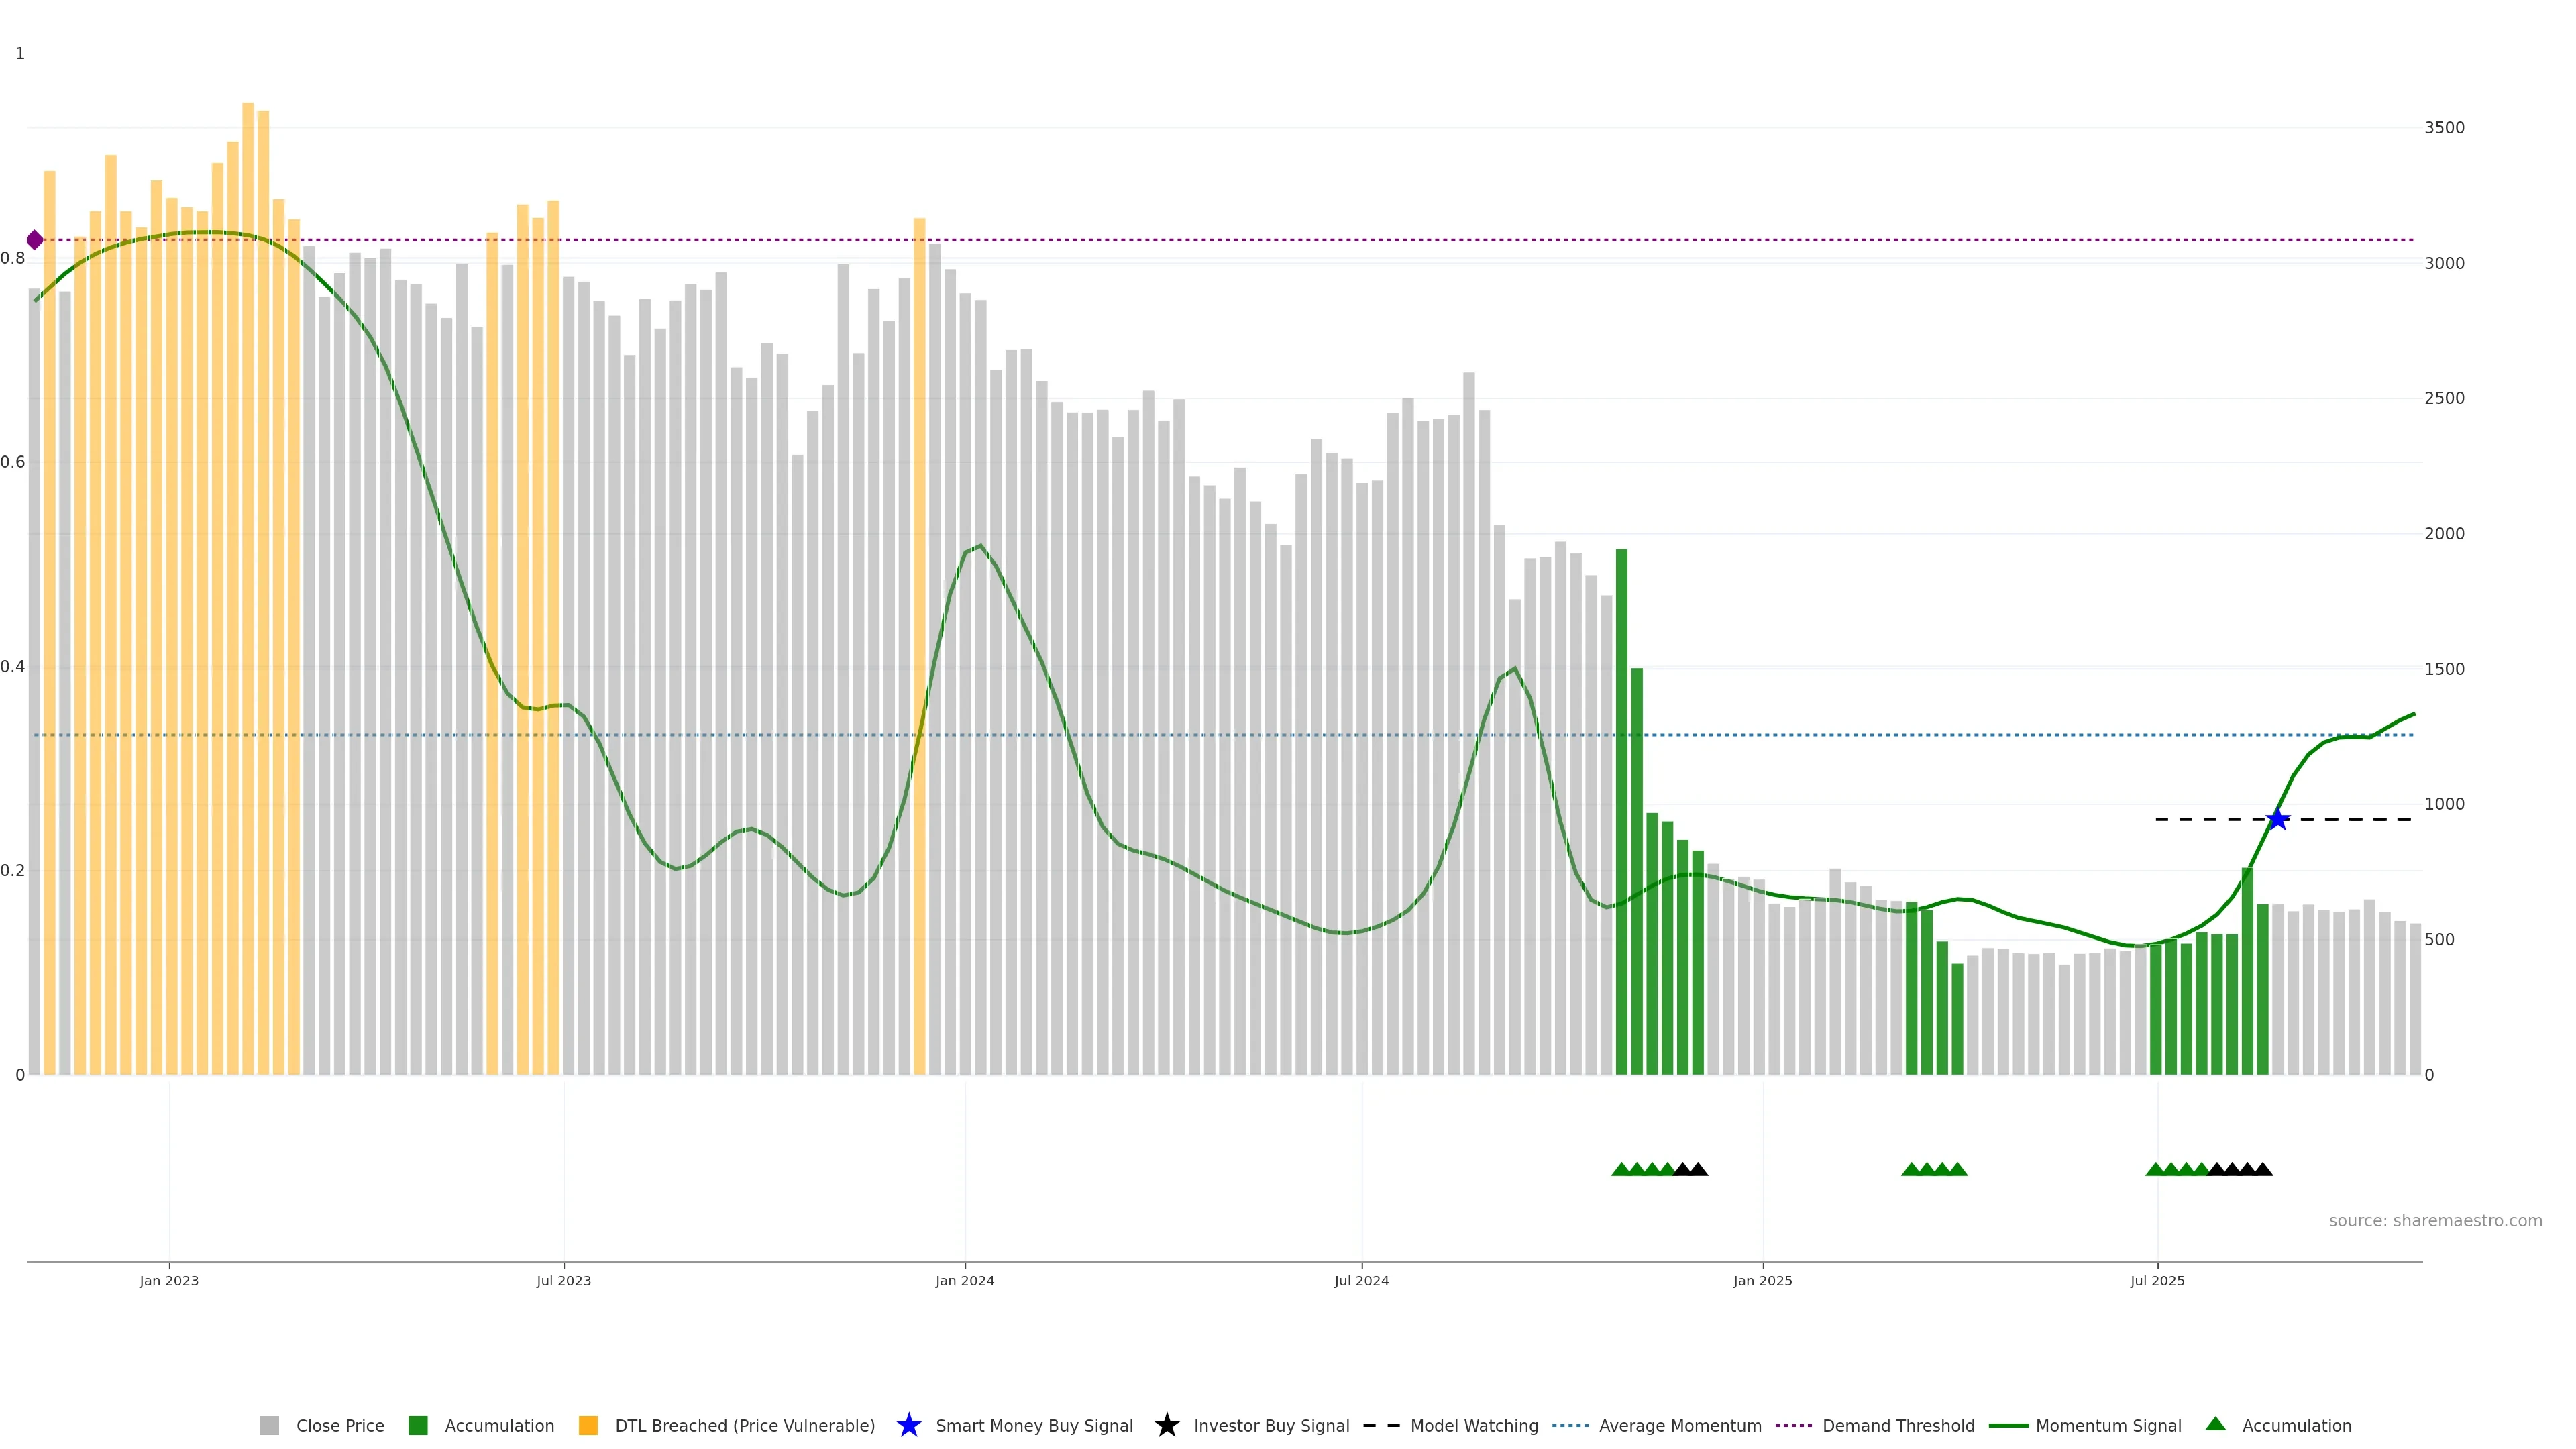The image size is (2576, 1449).
Task: Click the Average Momentum dotted legend line
Action: click(x=1570, y=1425)
